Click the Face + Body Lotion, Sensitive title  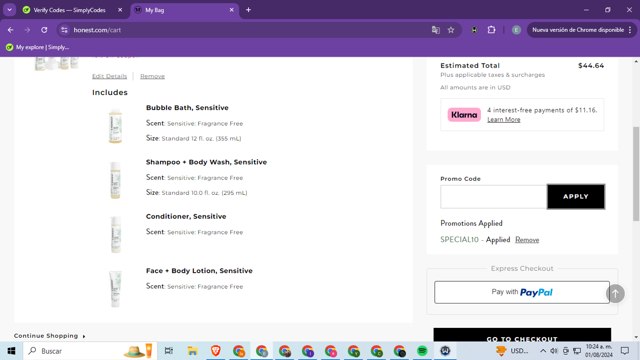(199, 271)
